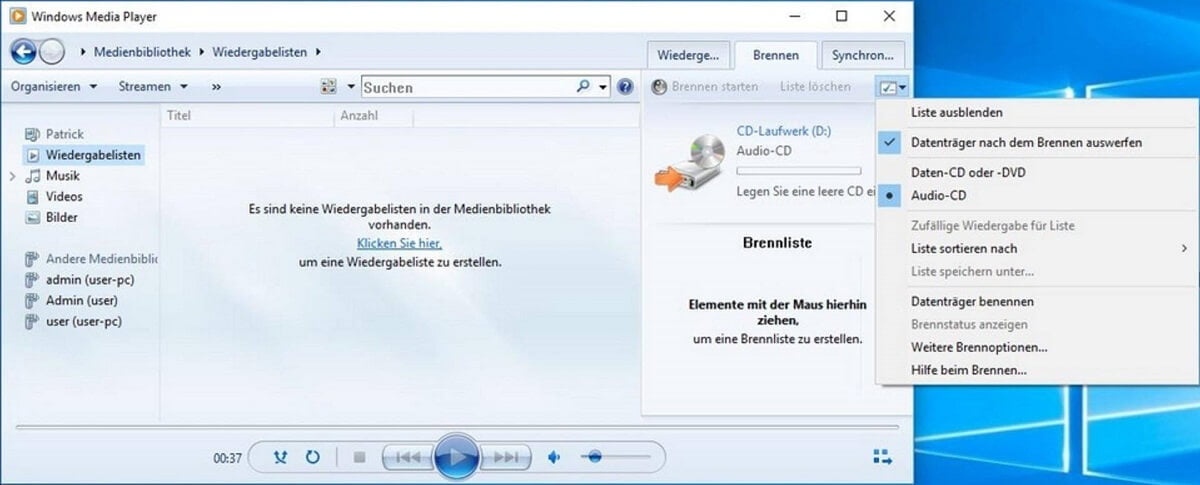Click the 00:37 elapsed time display

tap(228, 458)
